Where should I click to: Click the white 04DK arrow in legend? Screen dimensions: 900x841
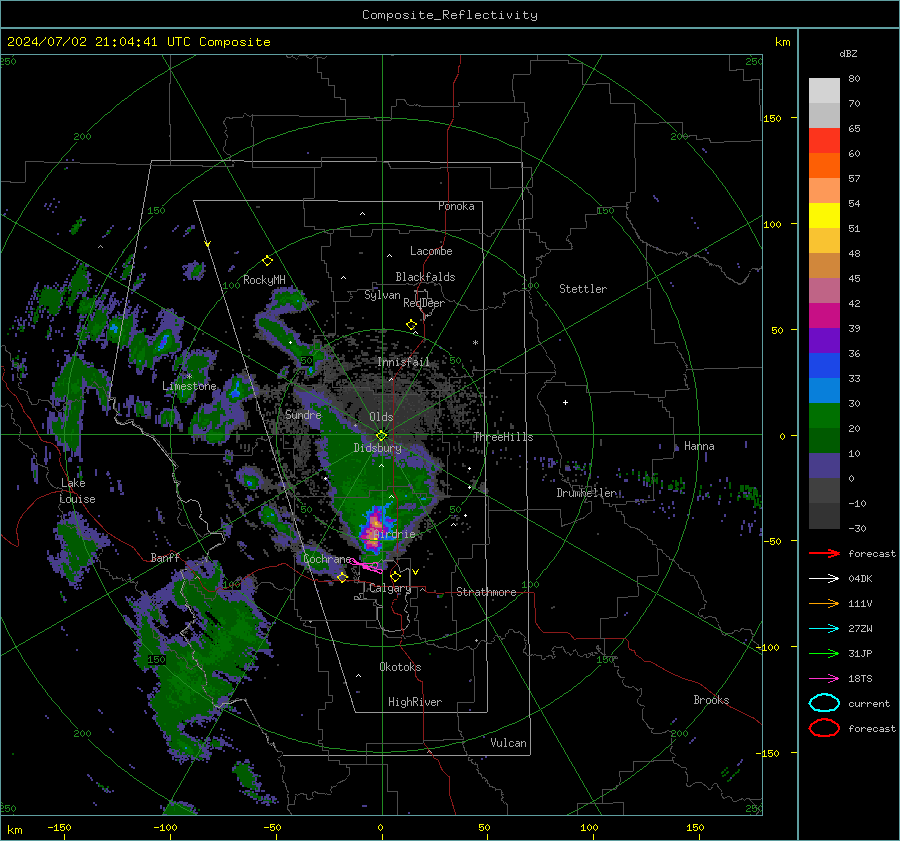pos(824,579)
